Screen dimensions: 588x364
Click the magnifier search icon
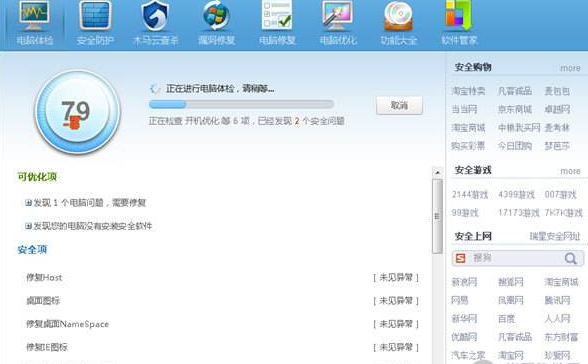570,258
